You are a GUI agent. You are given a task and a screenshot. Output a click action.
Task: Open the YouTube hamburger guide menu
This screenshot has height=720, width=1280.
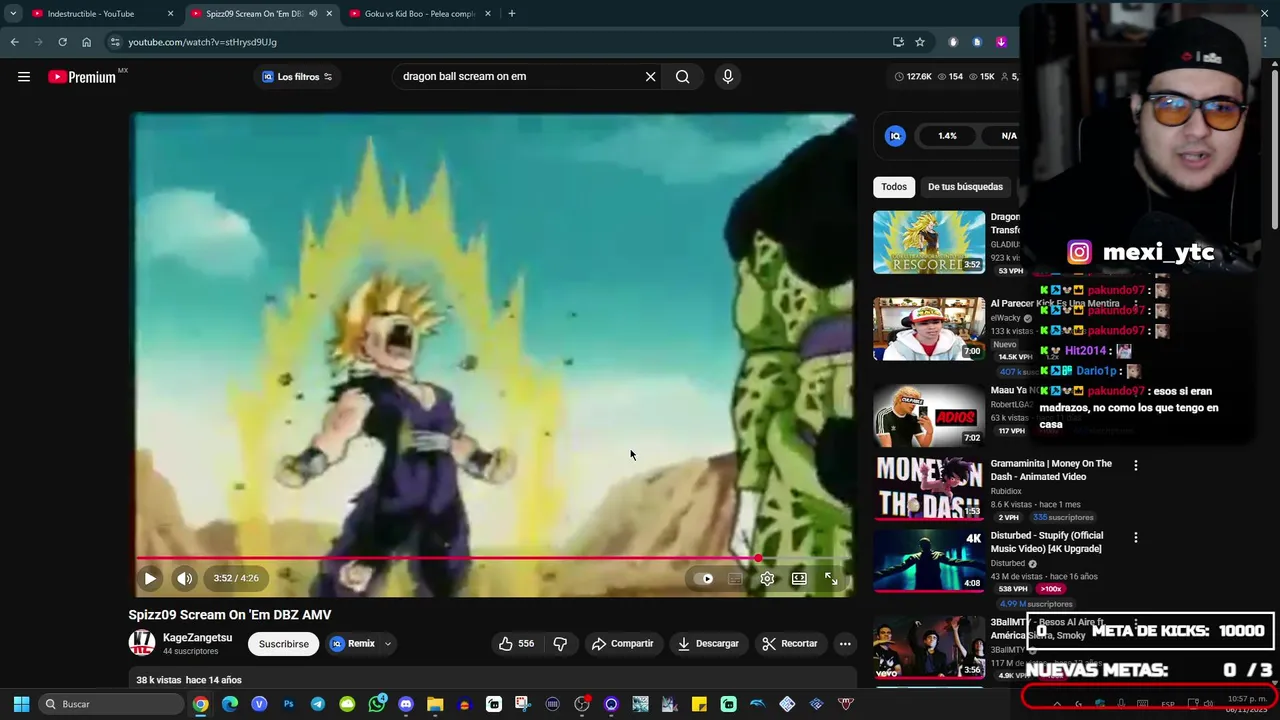tap(24, 77)
